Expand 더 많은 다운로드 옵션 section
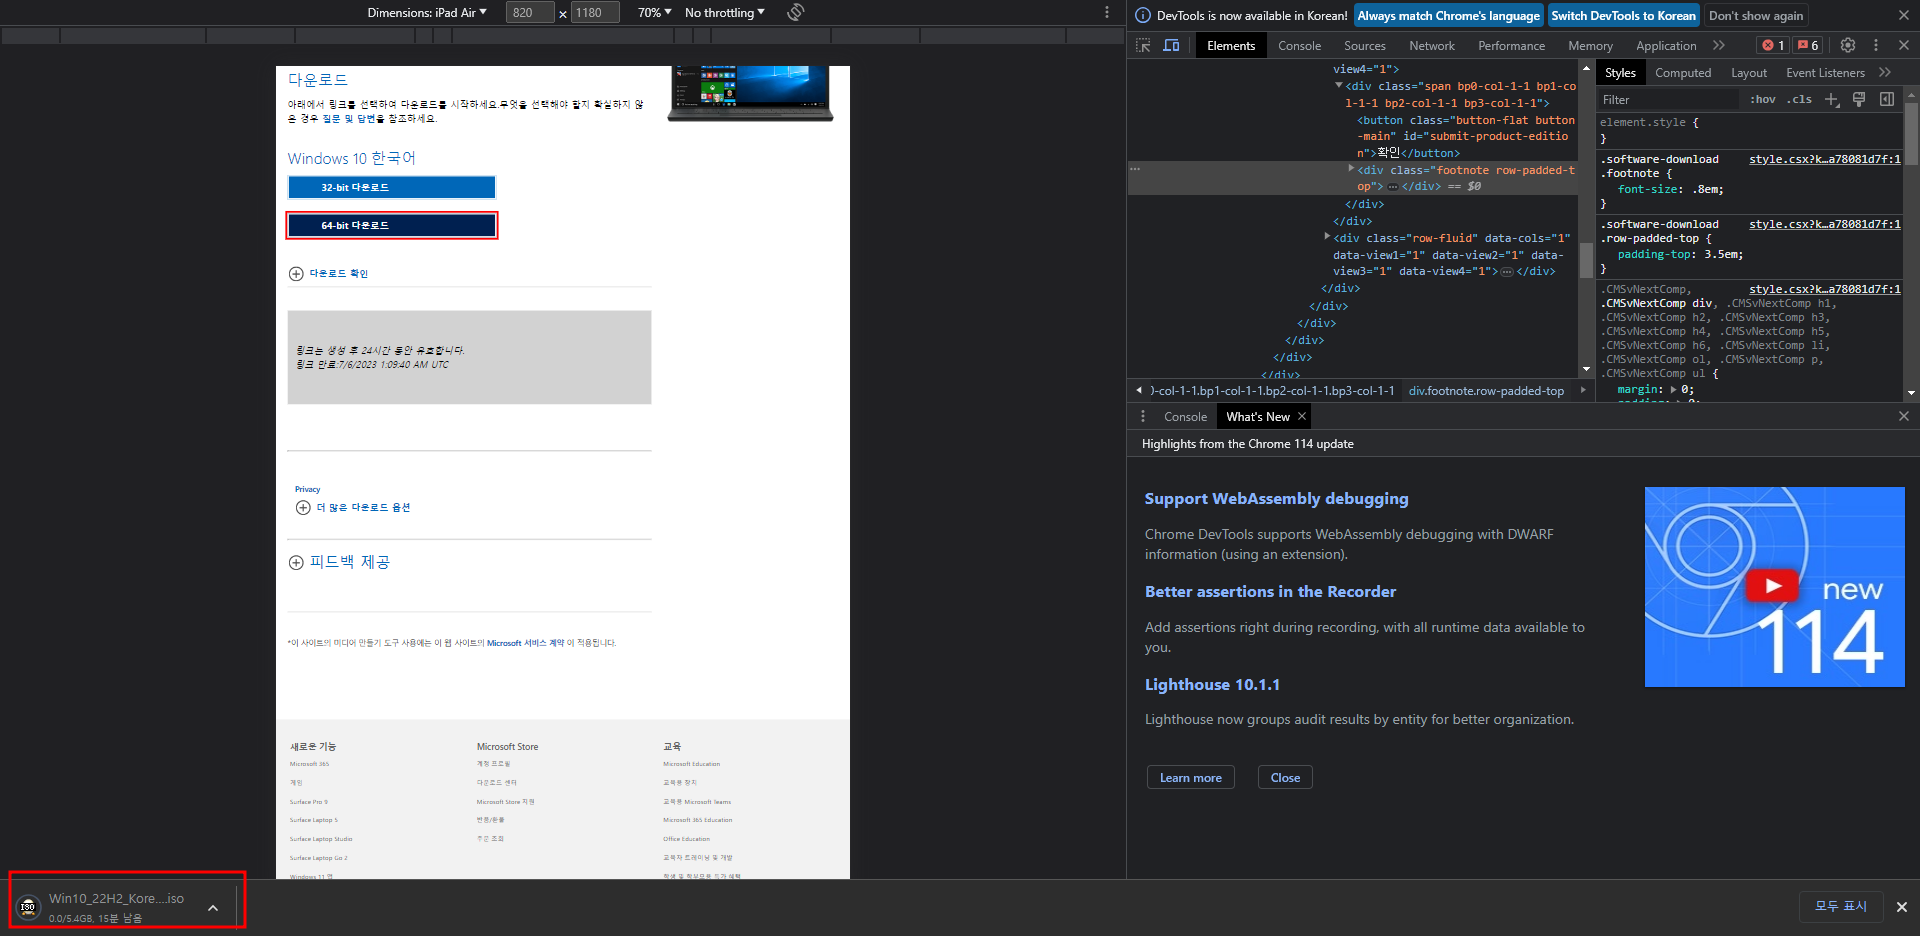The image size is (1920, 936). point(353,507)
